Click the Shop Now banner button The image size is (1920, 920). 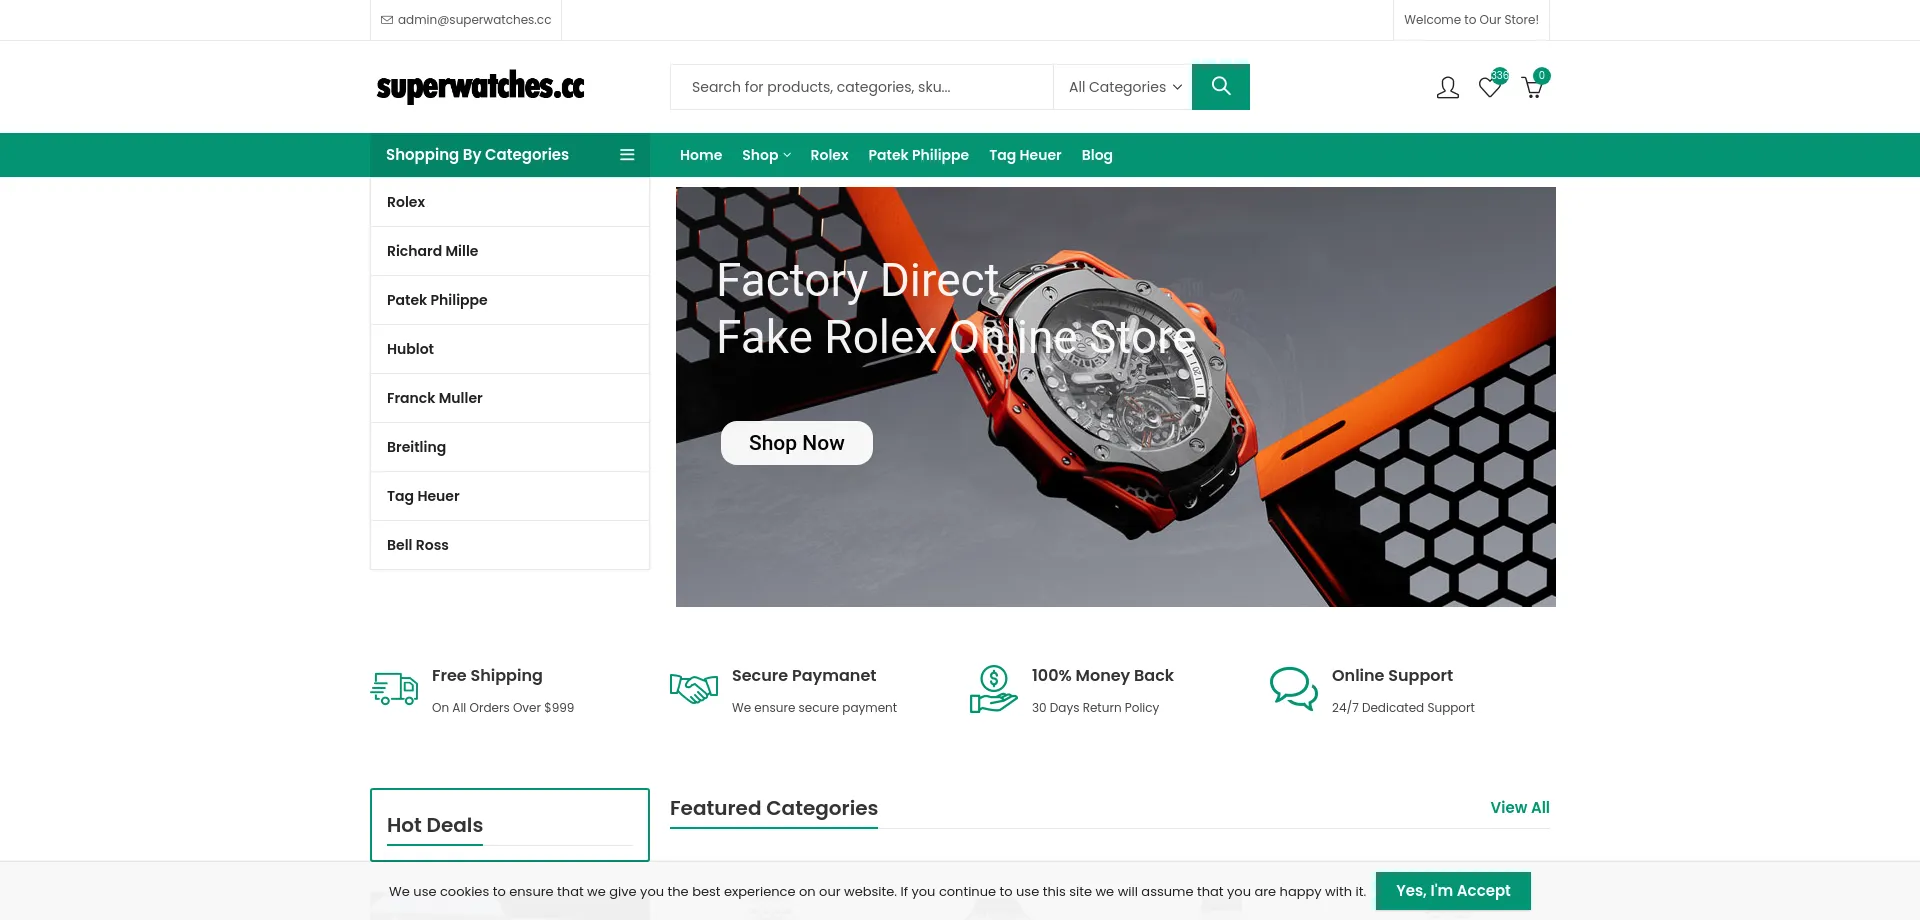pos(797,443)
